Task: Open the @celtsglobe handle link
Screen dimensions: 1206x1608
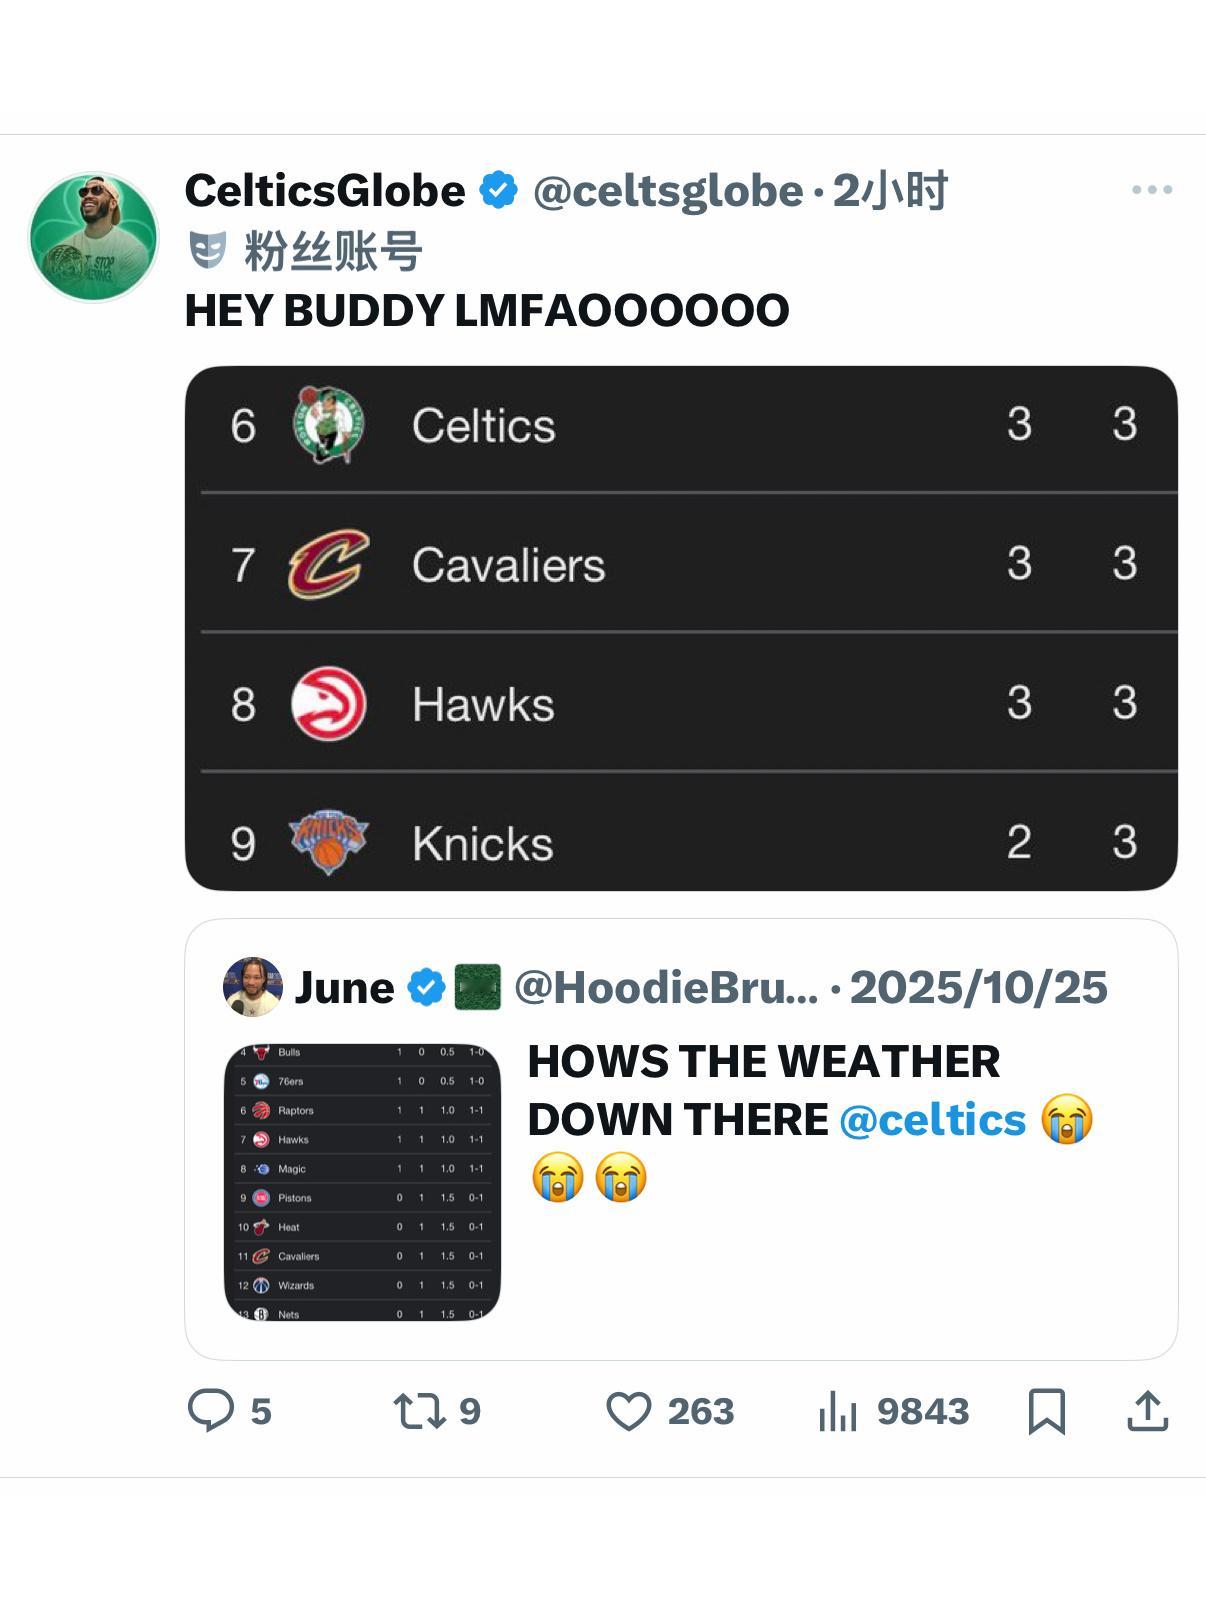Action: coord(667,190)
